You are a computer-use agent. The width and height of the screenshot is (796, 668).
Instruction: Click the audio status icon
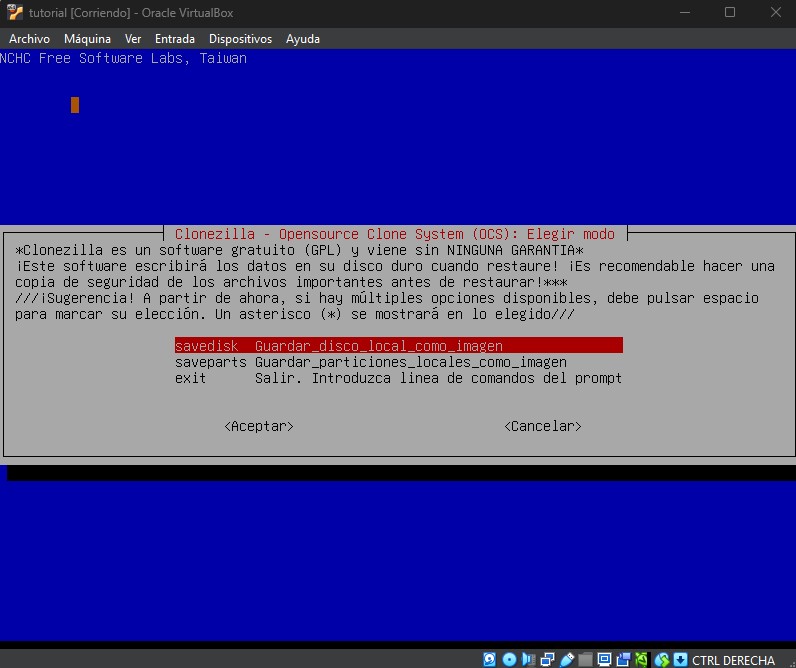528,659
